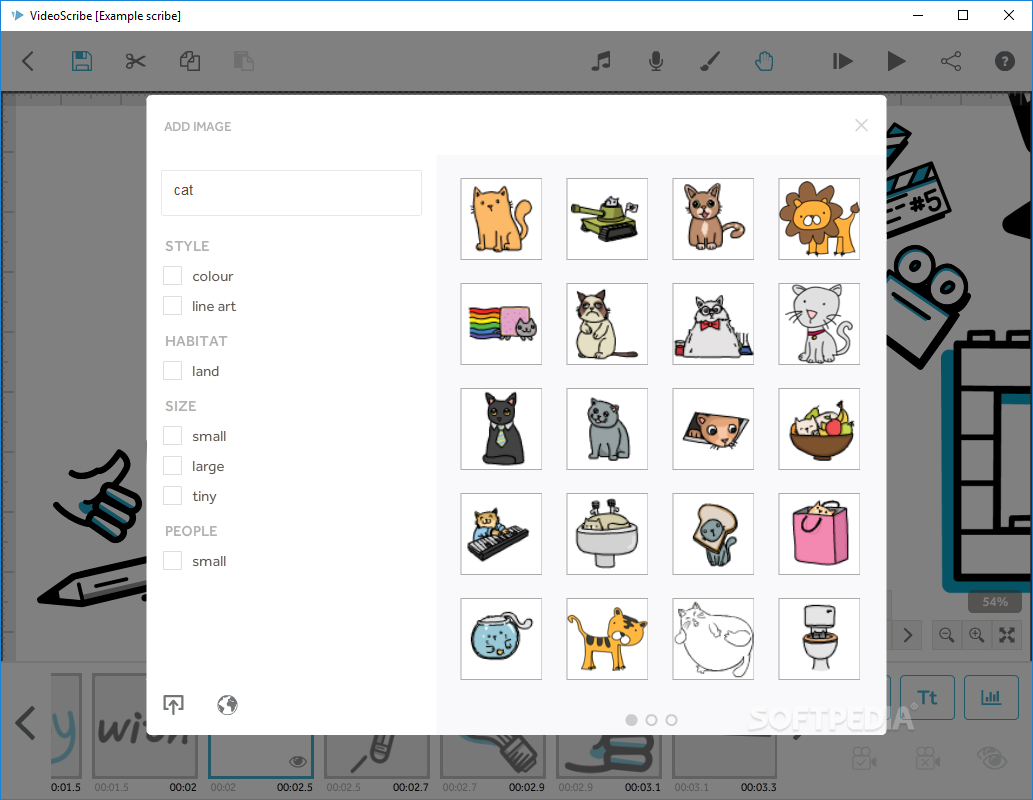Click the paste icon in toolbar

point(244,61)
